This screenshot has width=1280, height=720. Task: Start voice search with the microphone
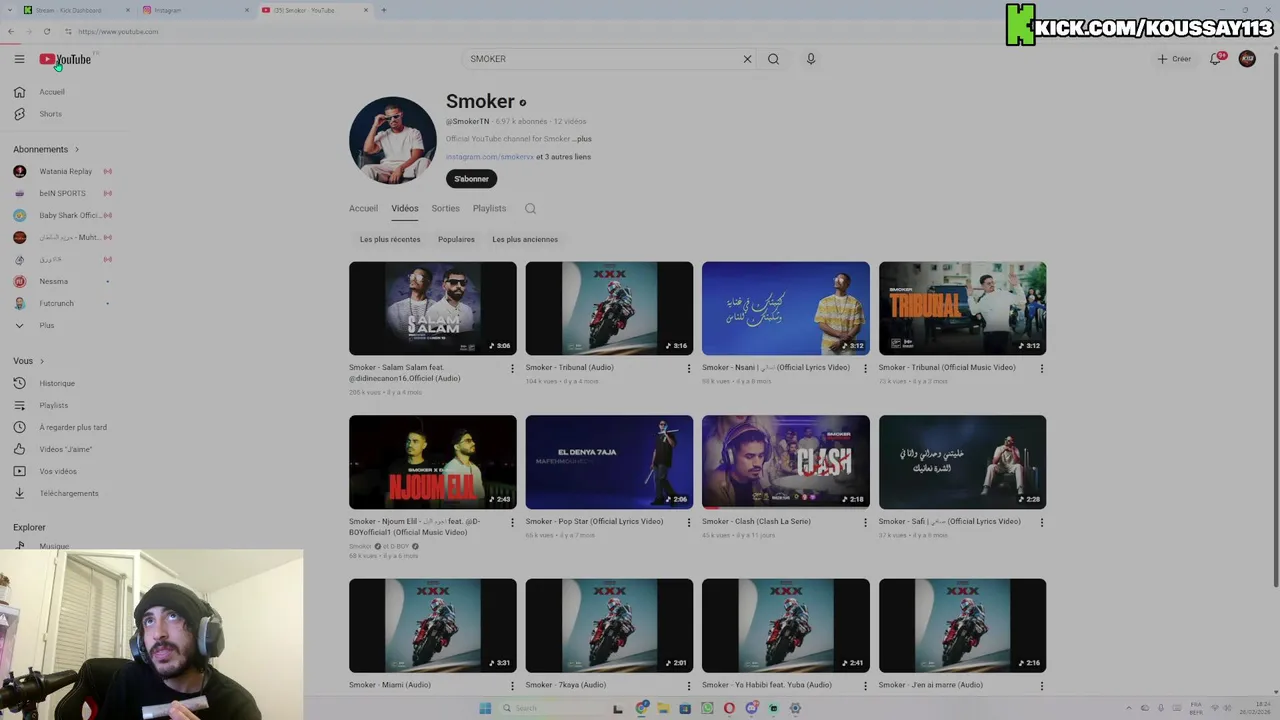tap(811, 59)
